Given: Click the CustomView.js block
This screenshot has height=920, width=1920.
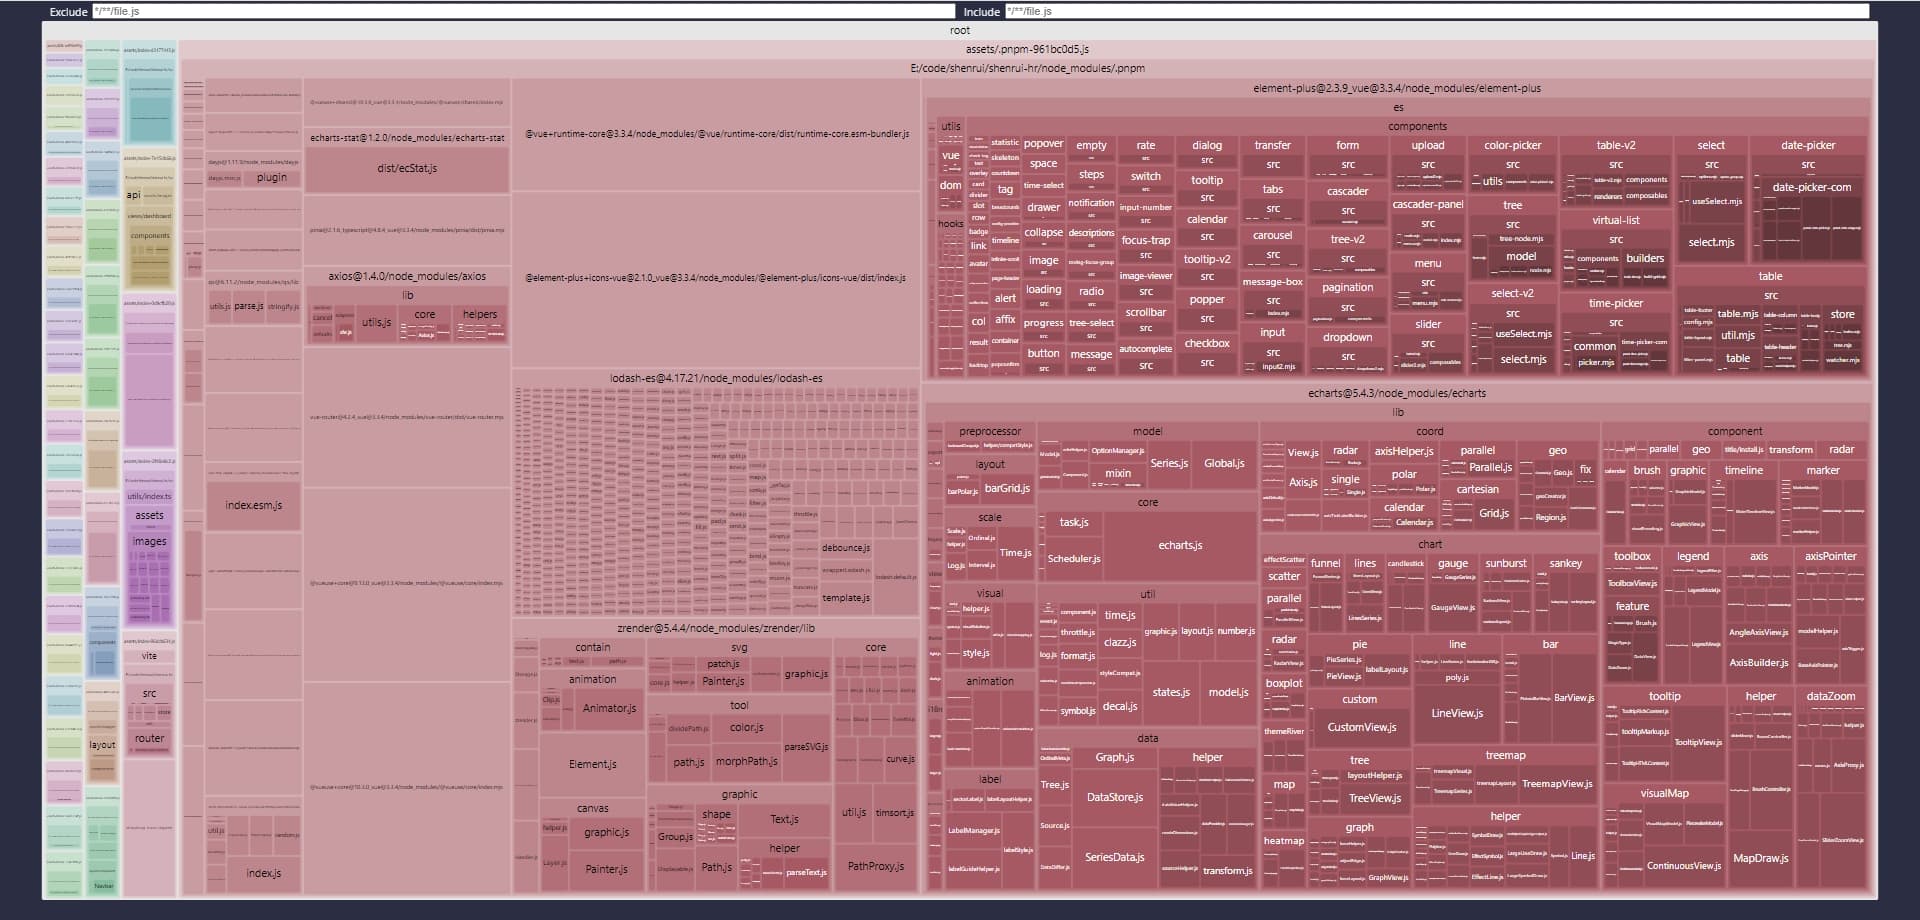Looking at the screenshot, I should point(1361,727).
